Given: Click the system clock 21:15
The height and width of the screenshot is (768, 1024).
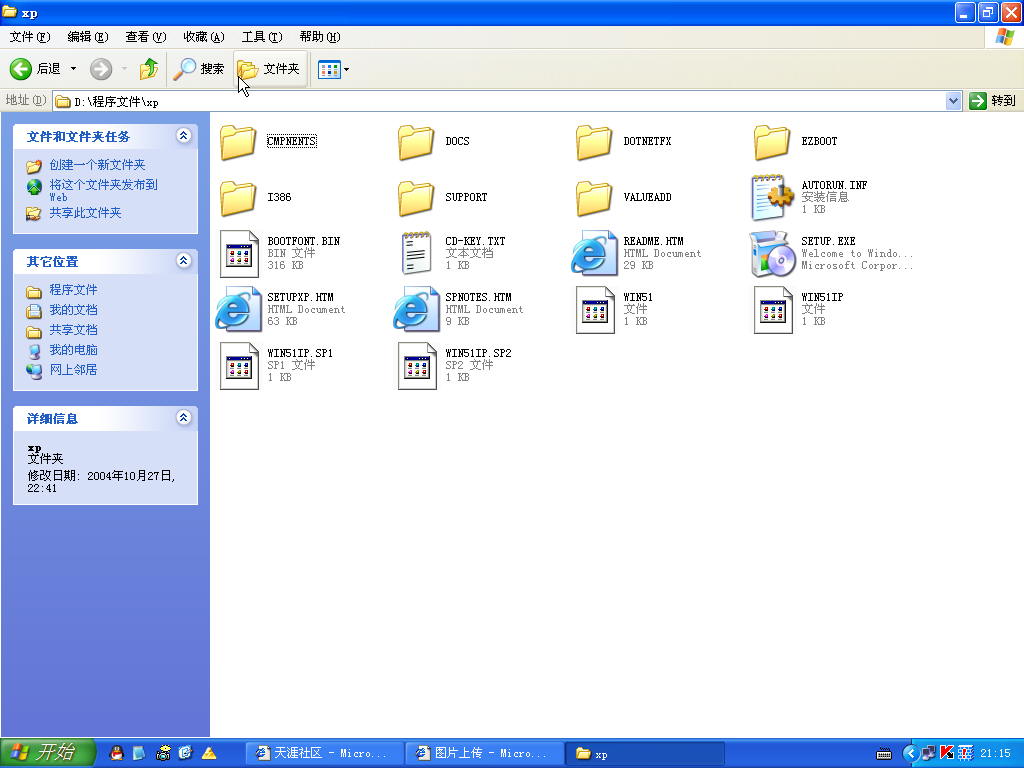Looking at the screenshot, I should (995, 754).
